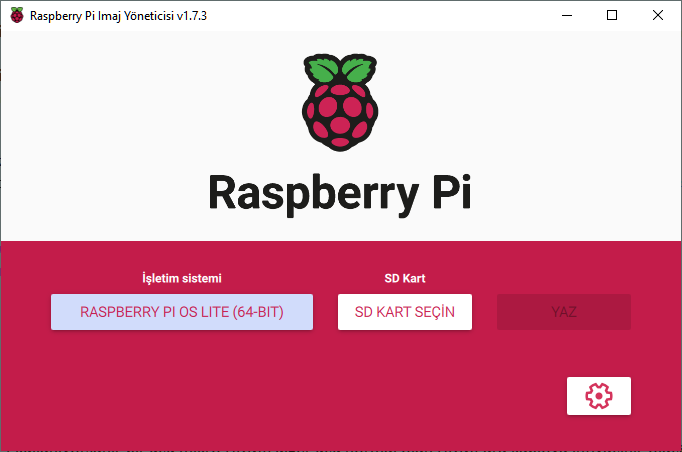Viewport: 682px width, 452px height.
Task: Choose operating system RASPBERRY PI OS LITE (64-BIT)
Action: pos(182,312)
